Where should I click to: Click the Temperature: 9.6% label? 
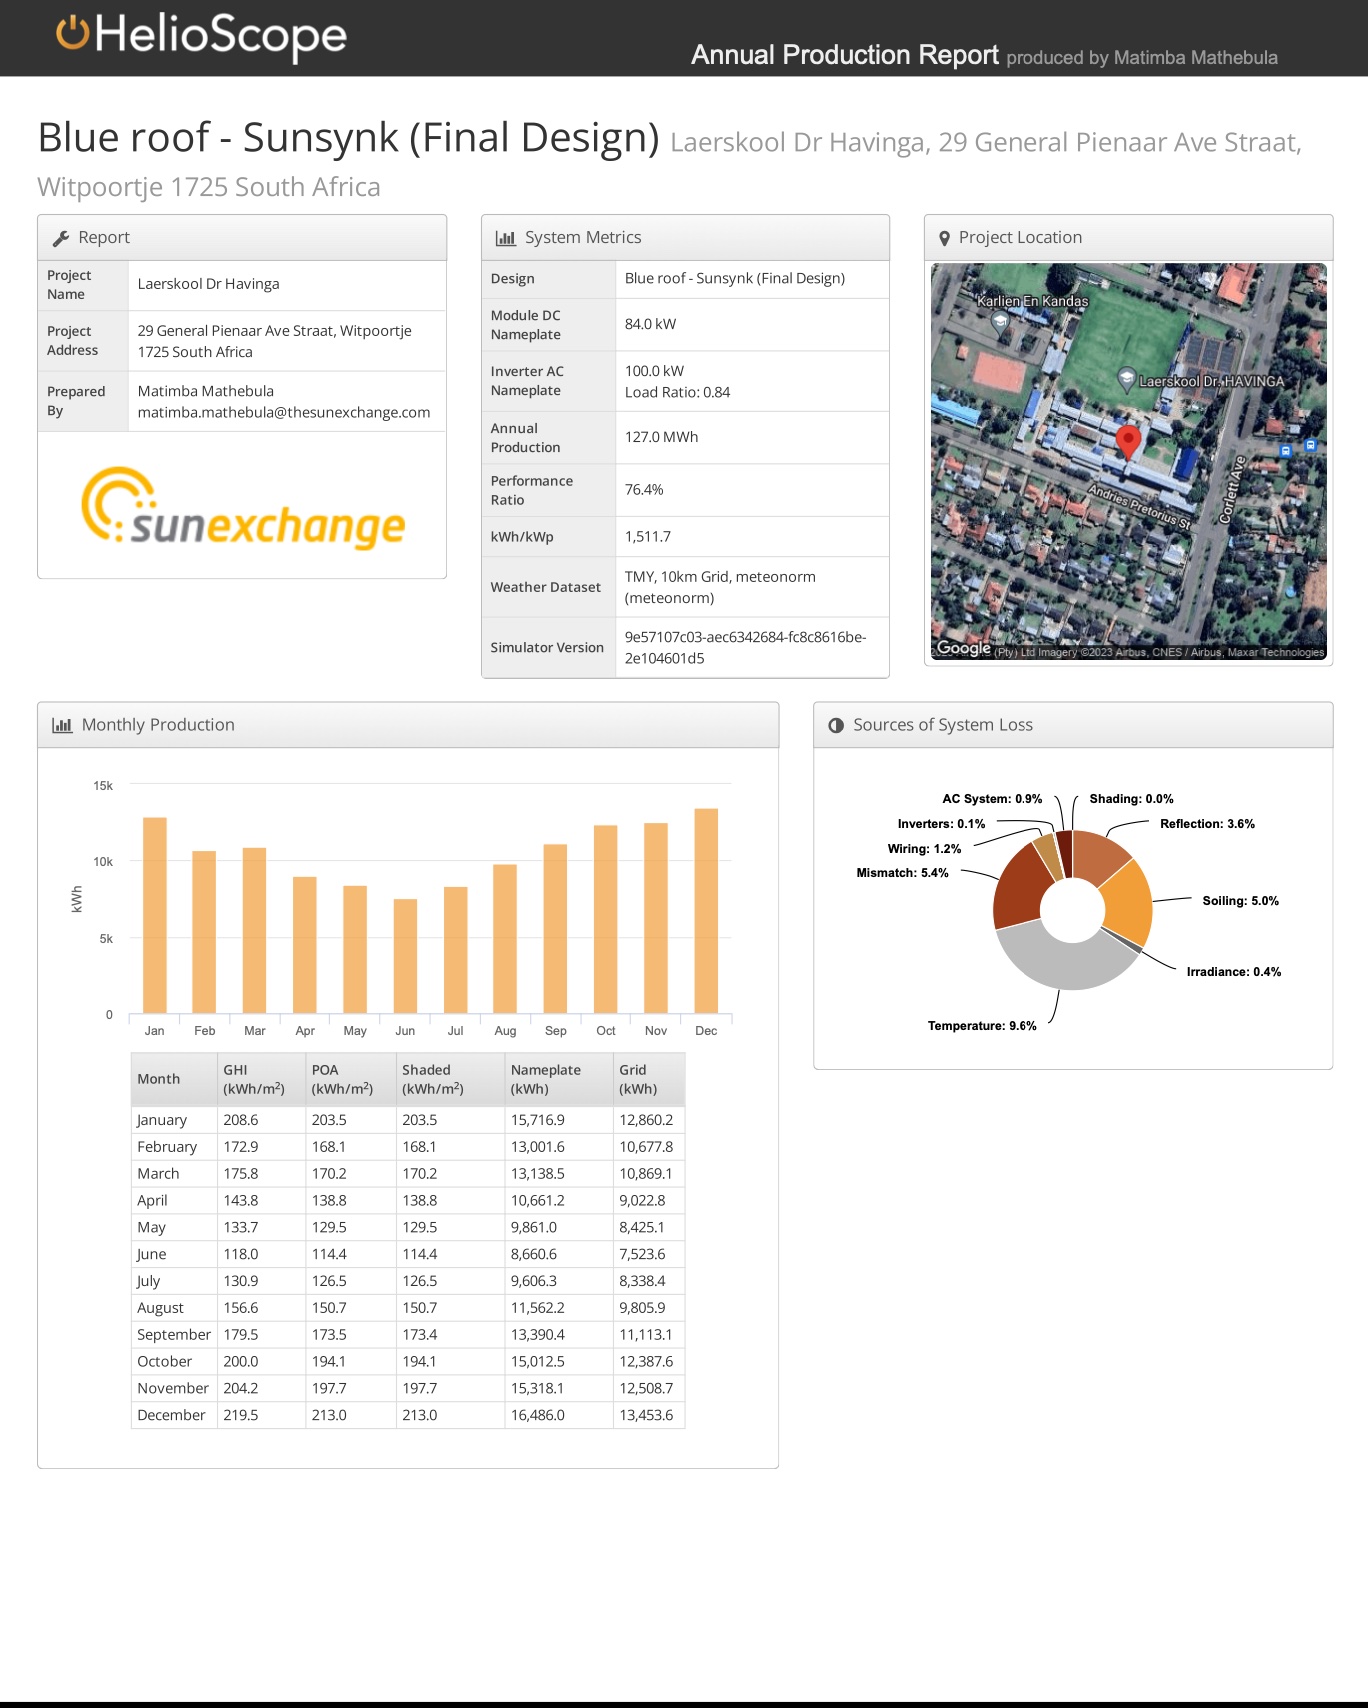(x=982, y=1026)
